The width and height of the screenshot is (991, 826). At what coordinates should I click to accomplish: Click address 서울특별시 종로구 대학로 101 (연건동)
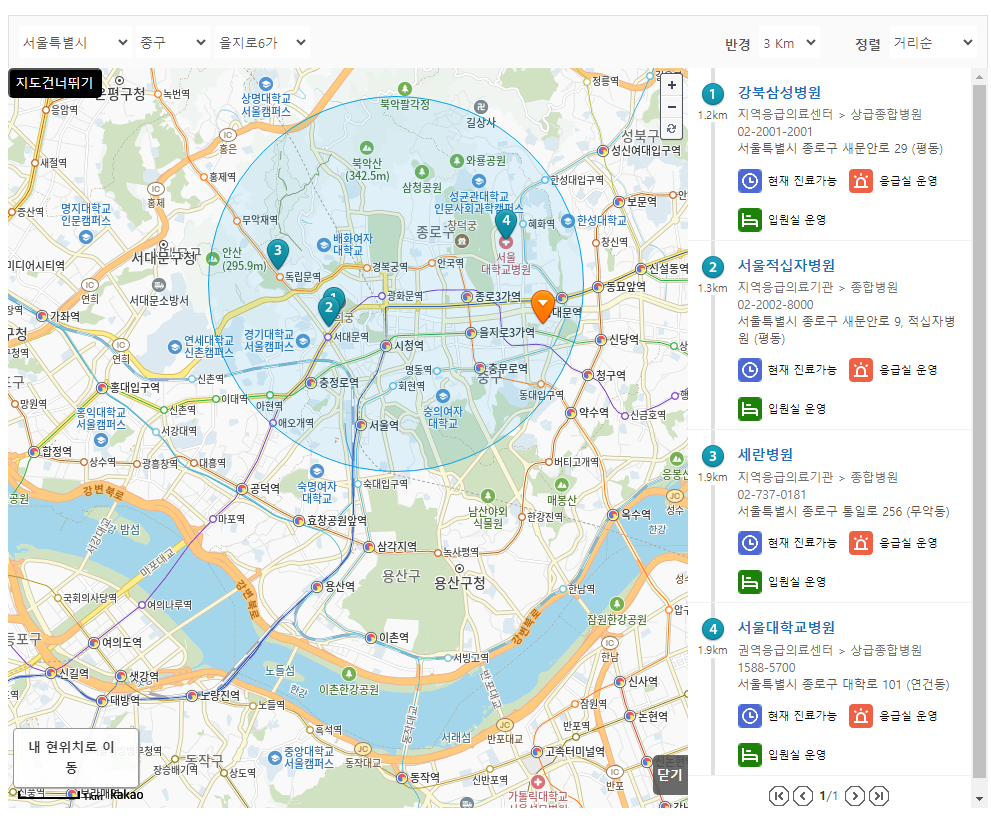coord(843,684)
